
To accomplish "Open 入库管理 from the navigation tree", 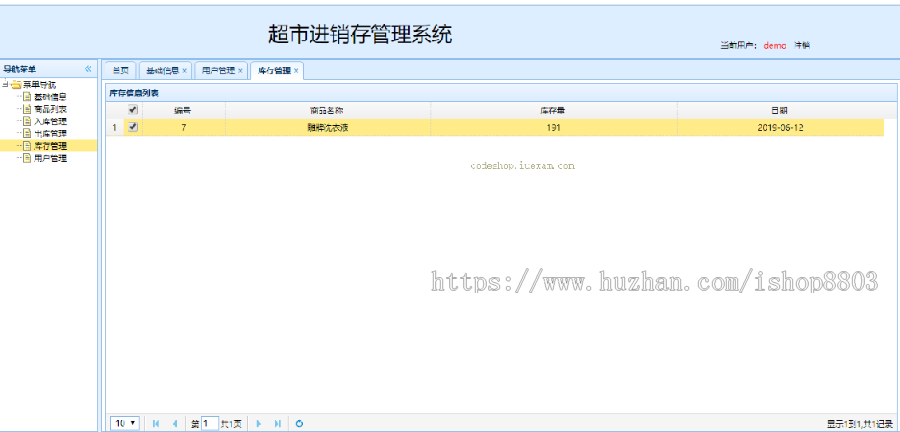I will tap(51, 121).
